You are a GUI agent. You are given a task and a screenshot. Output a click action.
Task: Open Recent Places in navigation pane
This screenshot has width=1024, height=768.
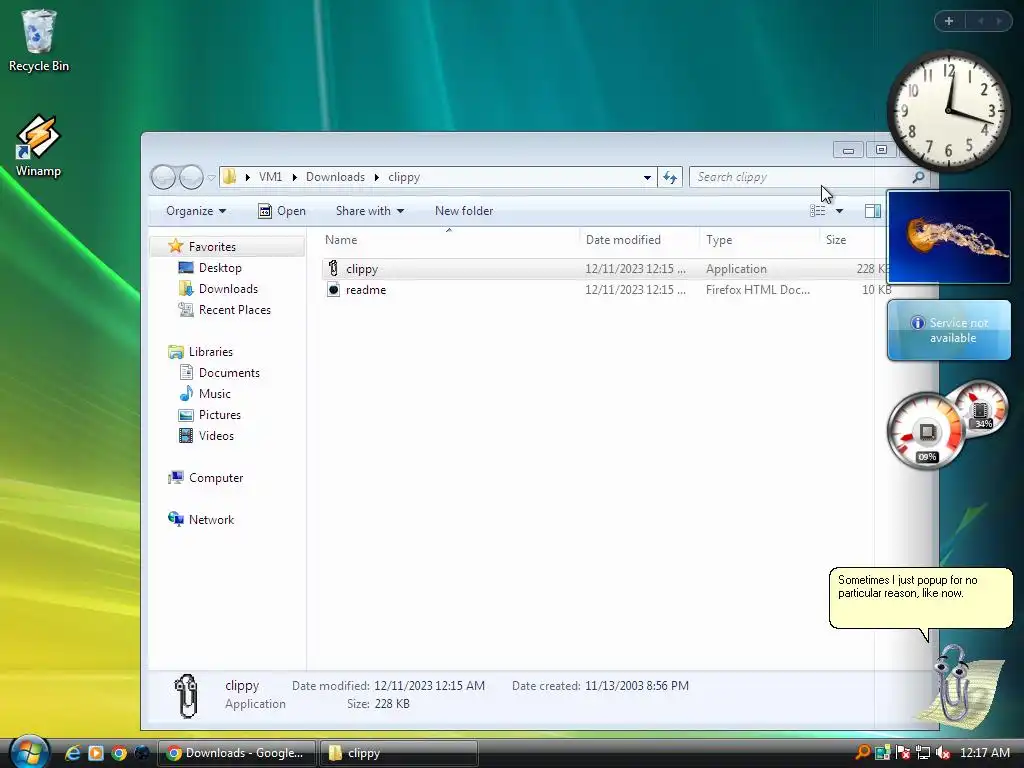point(234,310)
